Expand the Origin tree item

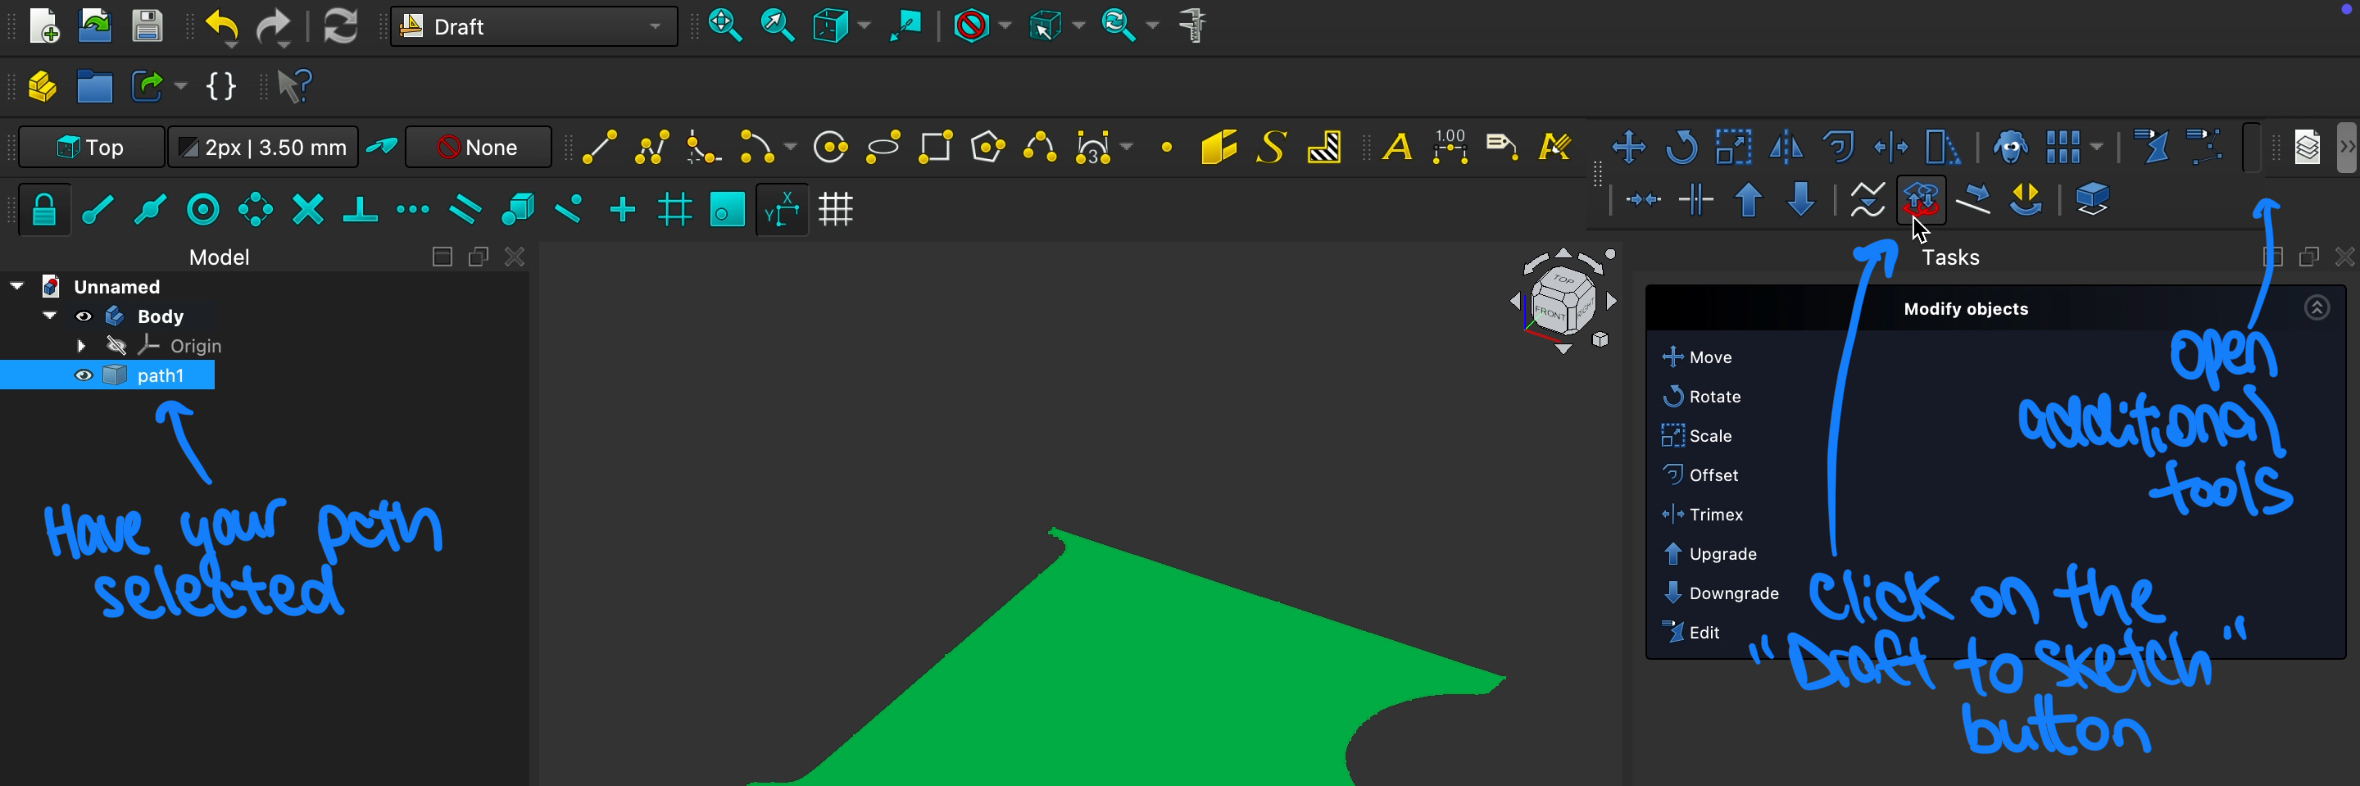[x=81, y=346]
